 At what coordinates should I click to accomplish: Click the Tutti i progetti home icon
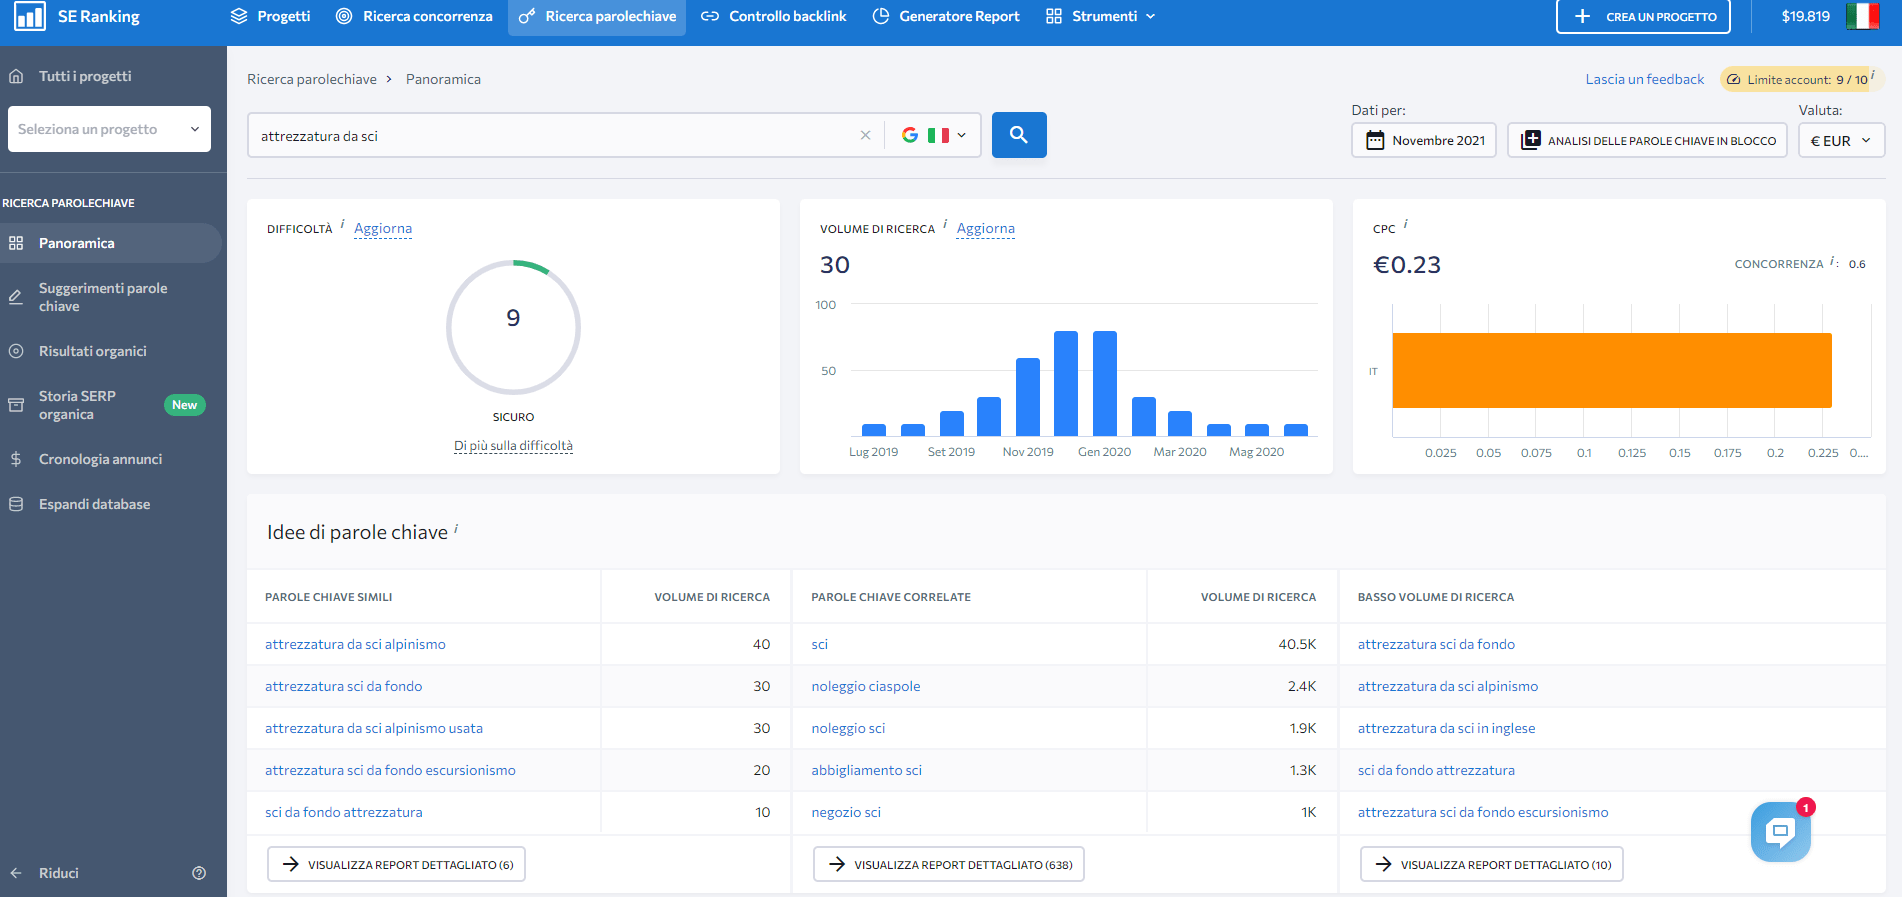click(16, 76)
